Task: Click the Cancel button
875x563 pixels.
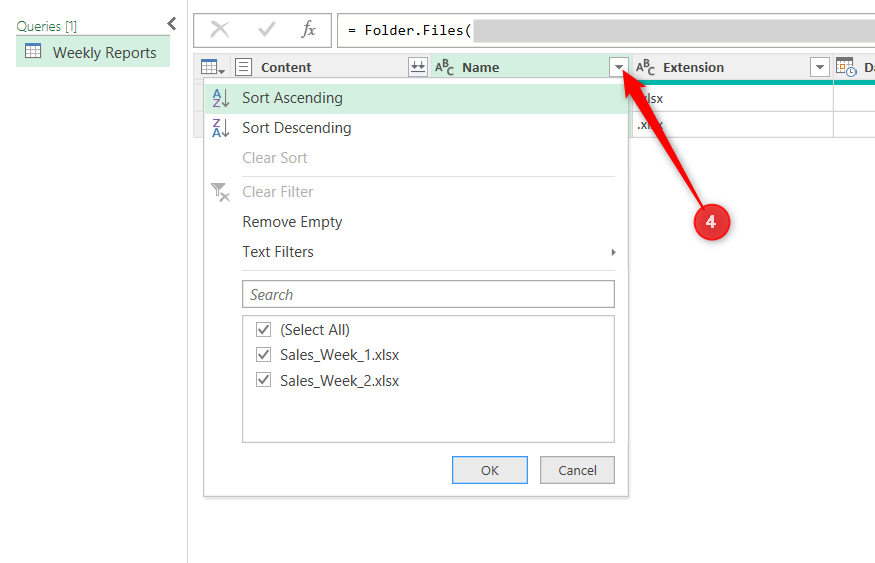Action: tap(577, 470)
